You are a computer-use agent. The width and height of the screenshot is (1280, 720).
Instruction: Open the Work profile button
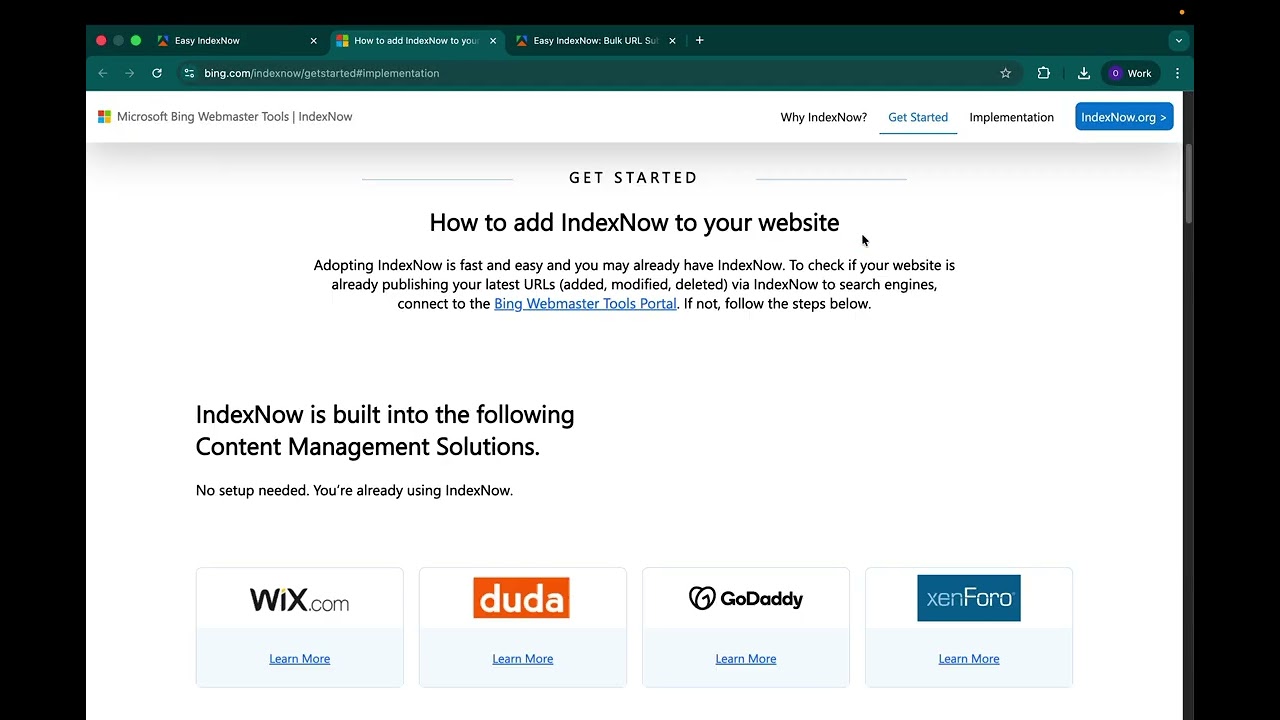pyautogui.click(x=1131, y=73)
